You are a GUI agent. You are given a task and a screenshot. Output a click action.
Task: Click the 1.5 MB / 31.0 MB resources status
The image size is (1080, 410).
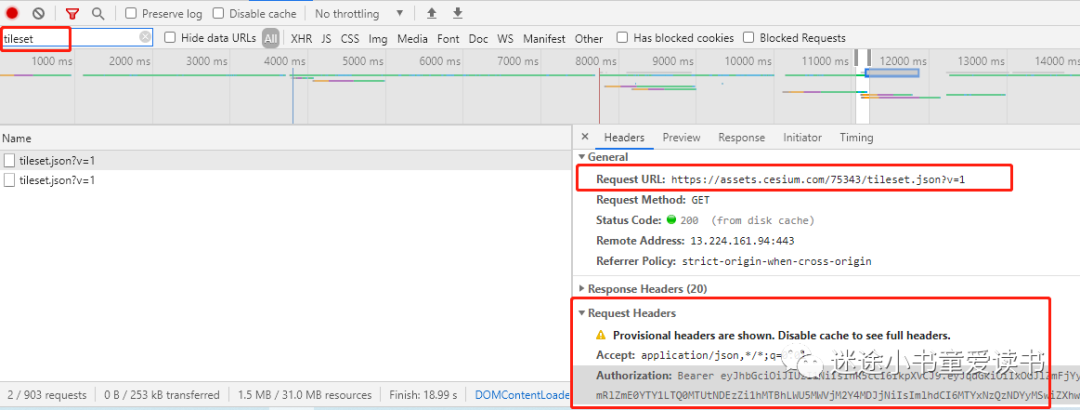click(x=304, y=396)
